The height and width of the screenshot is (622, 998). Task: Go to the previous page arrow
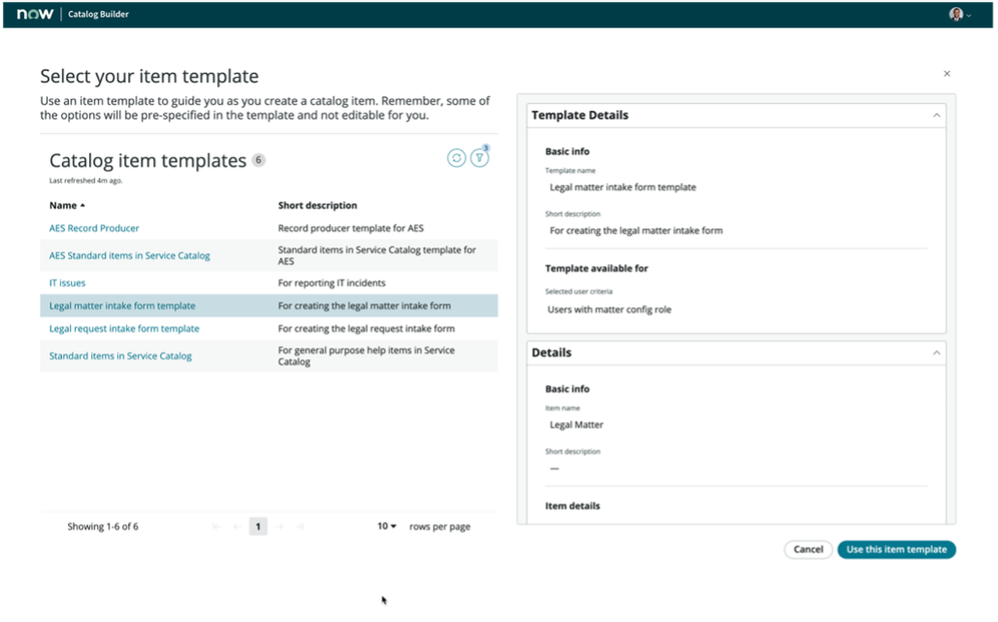[x=236, y=526]
